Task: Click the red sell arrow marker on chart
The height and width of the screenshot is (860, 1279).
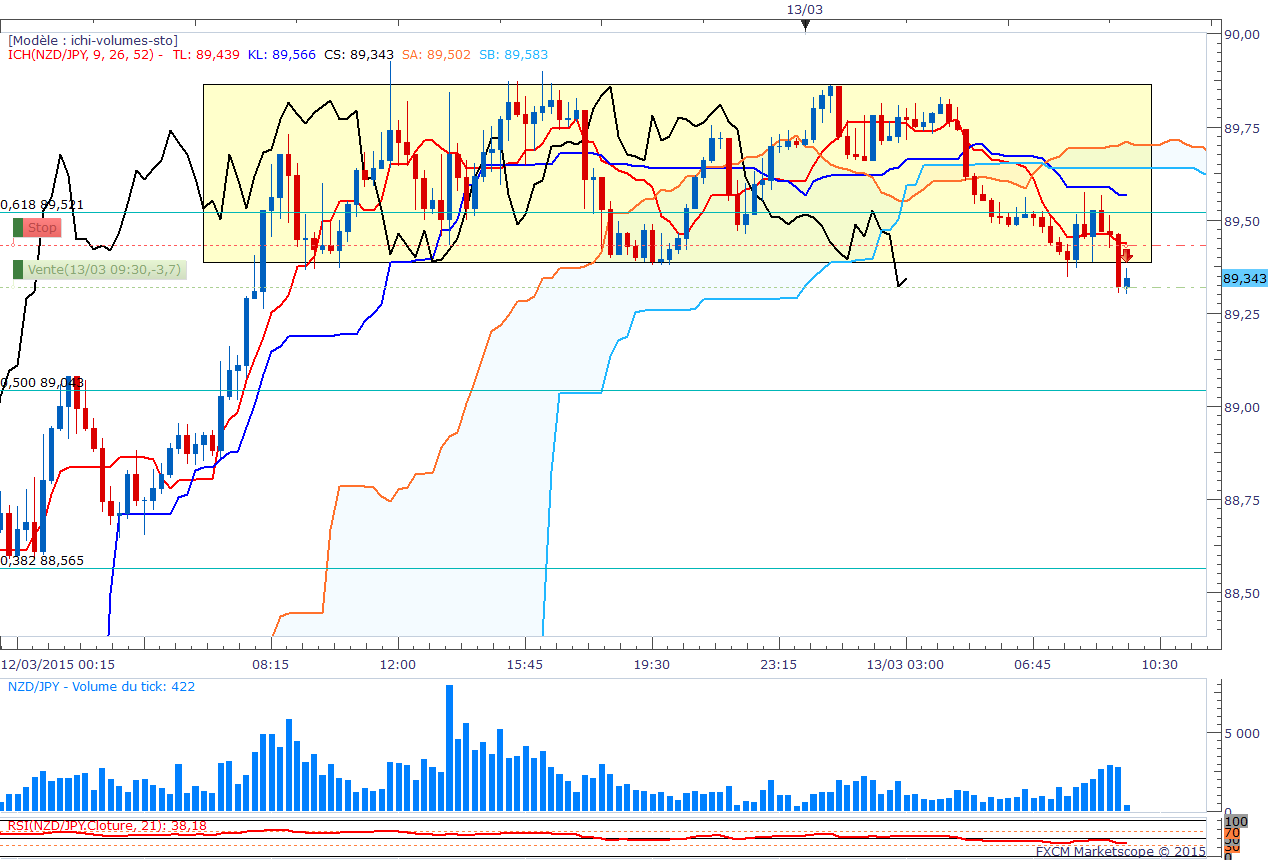Action: [x=1126, y=256]
